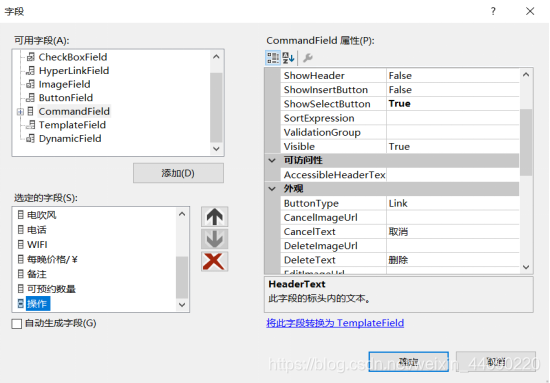Click ButtonType value Link
Viewport: 550px width, 383px height.
453,203
